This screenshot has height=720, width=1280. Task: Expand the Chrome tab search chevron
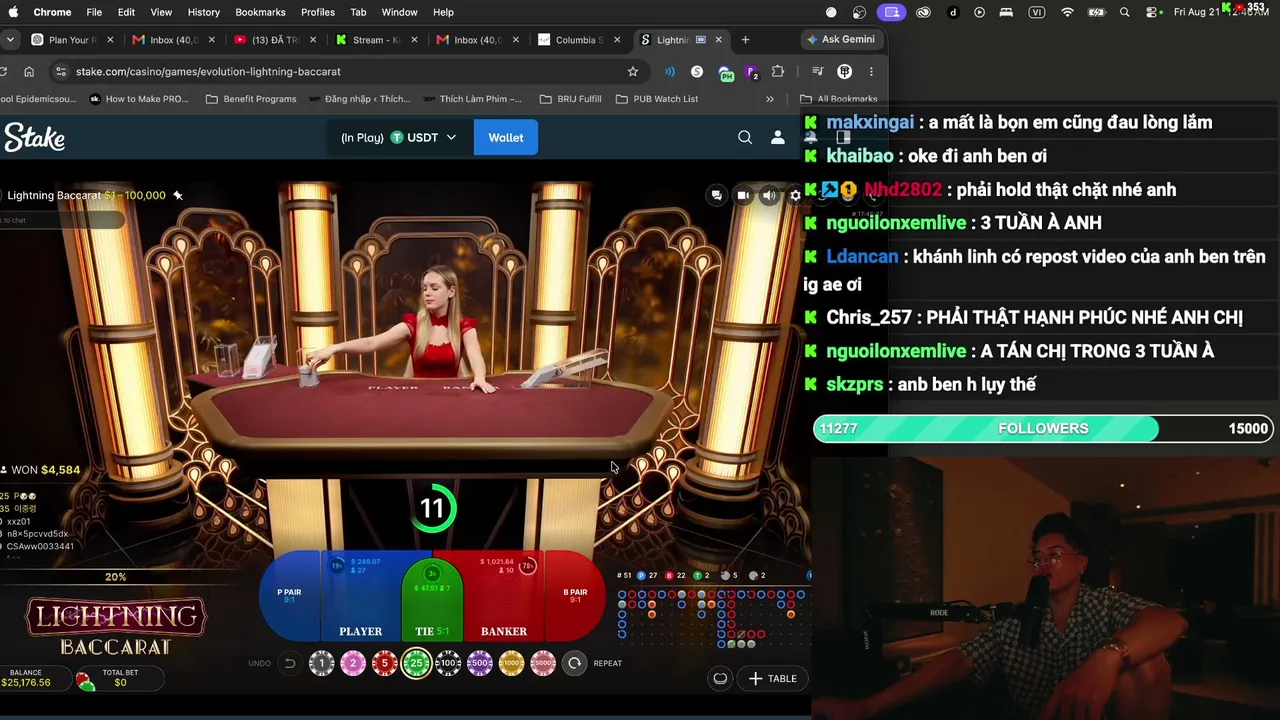10,40
